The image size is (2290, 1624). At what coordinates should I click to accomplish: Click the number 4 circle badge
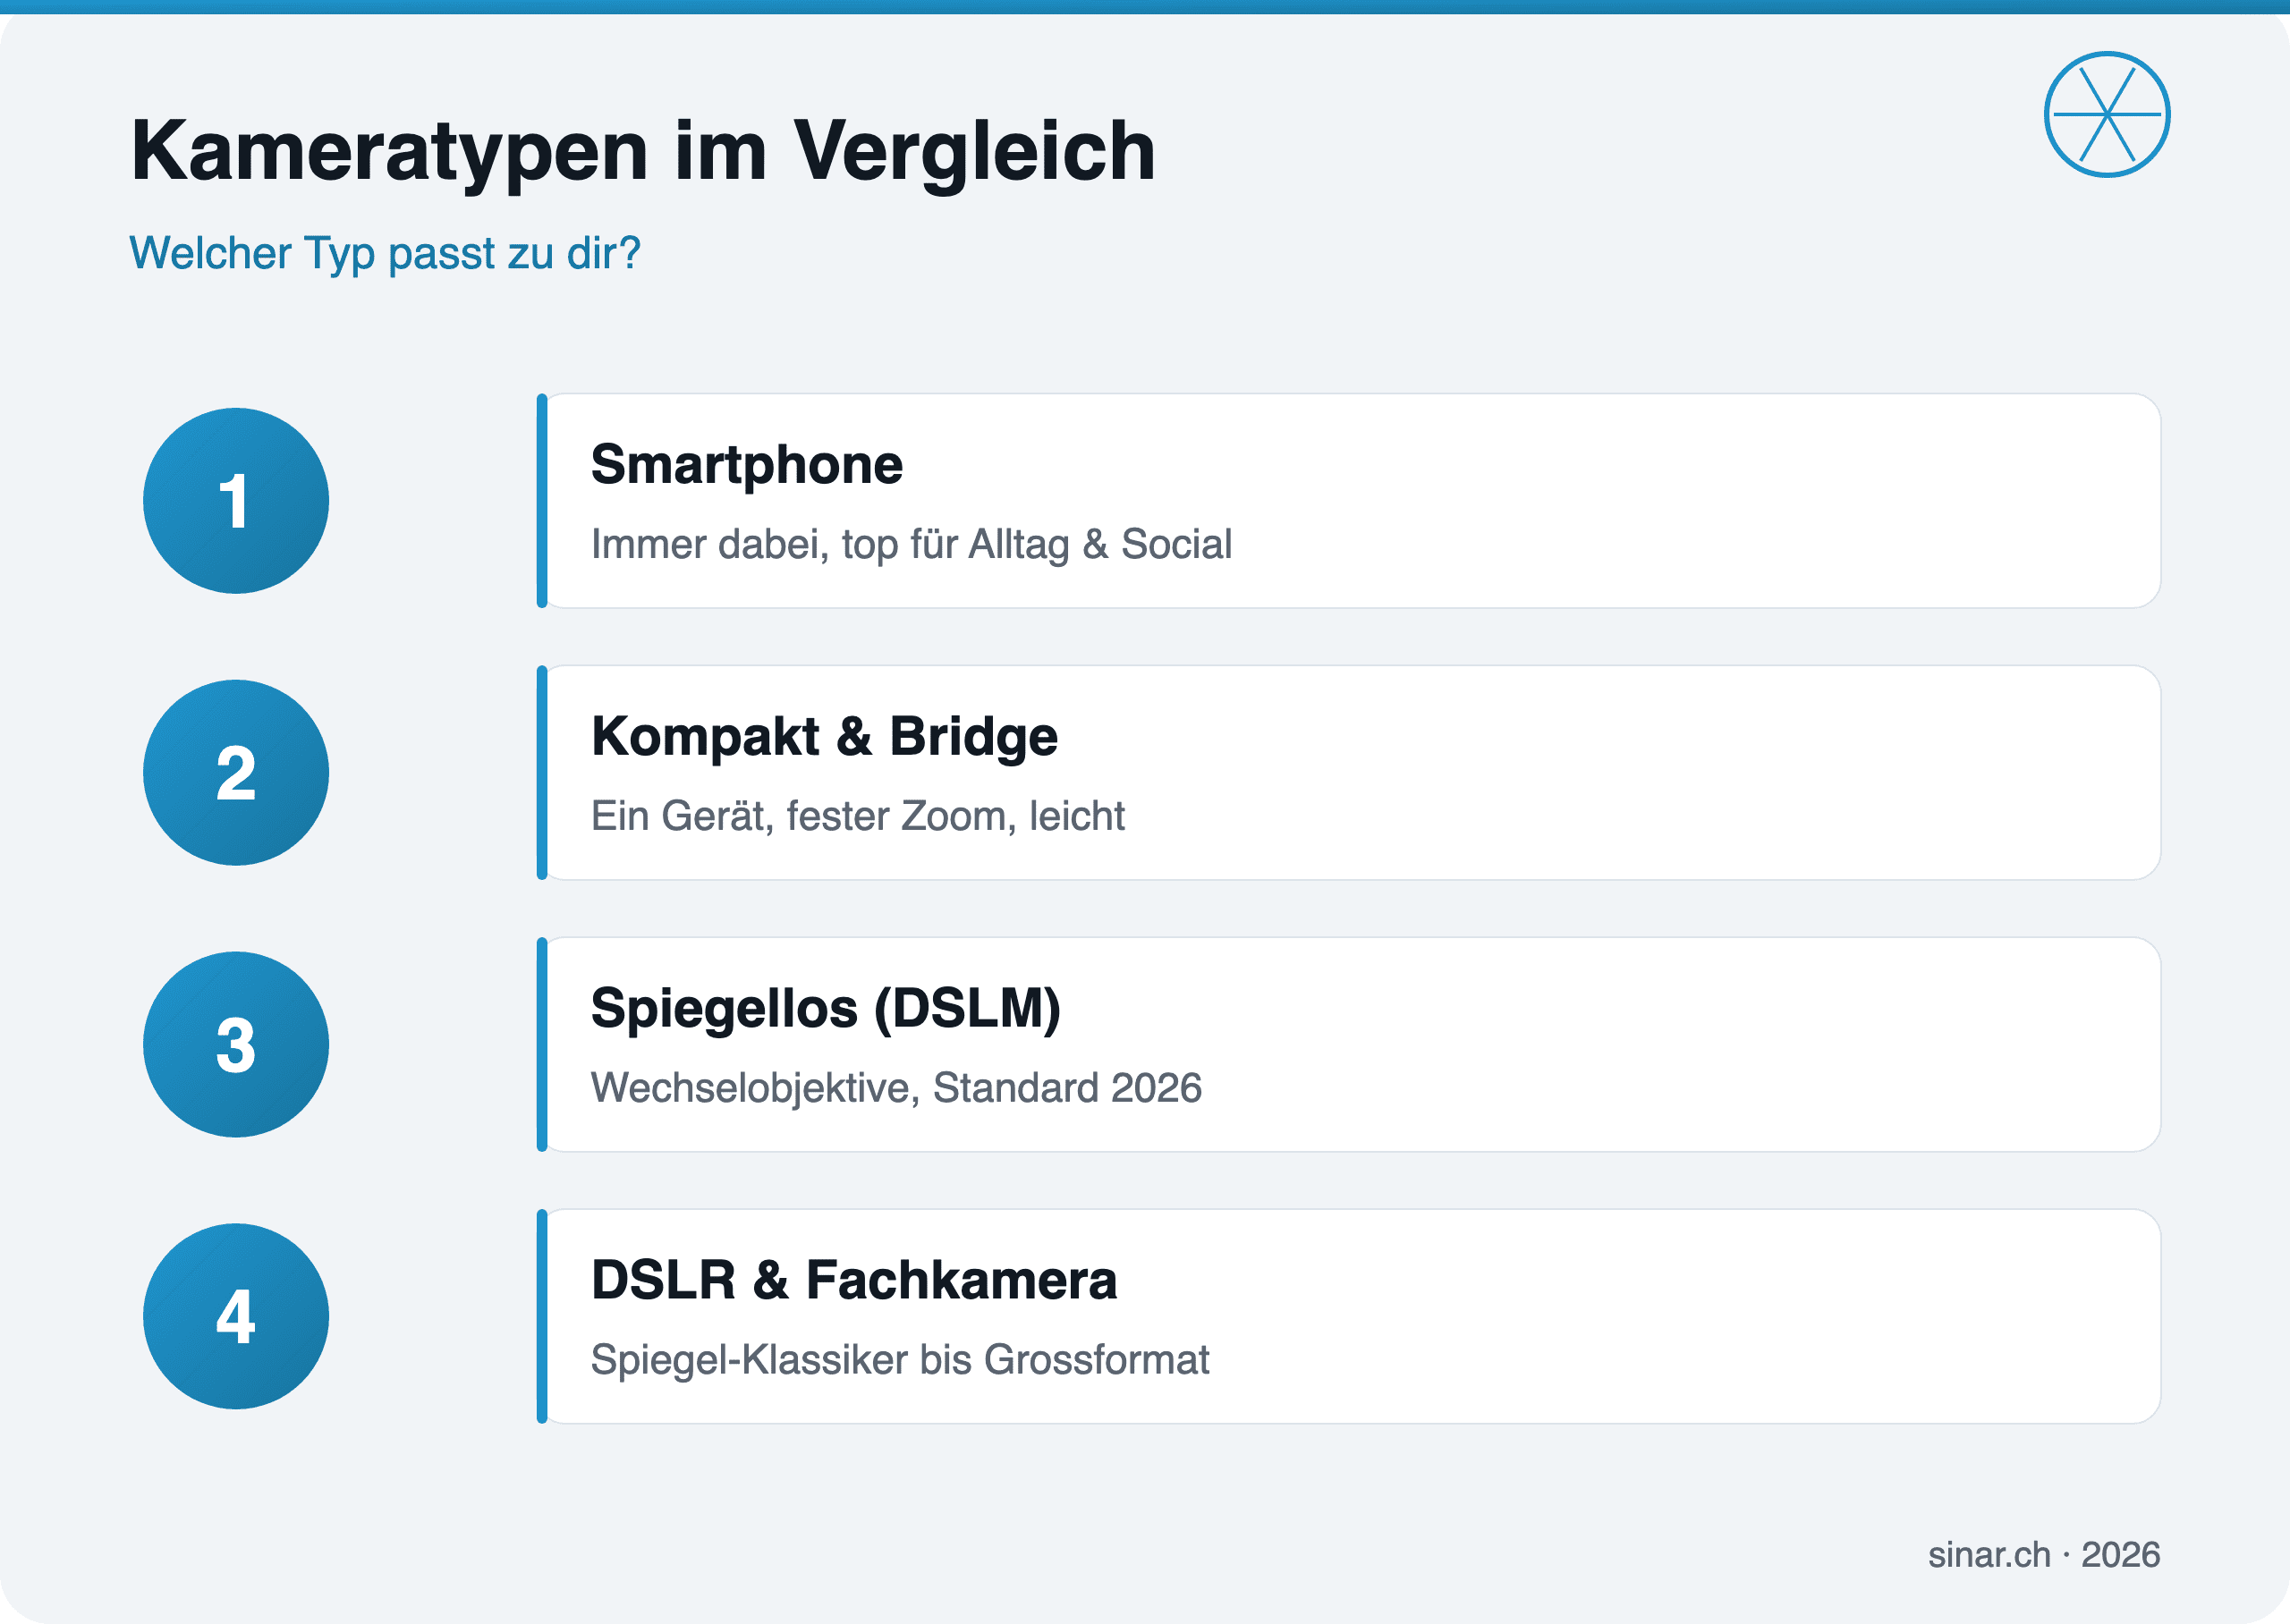[x=236, y=1317]
